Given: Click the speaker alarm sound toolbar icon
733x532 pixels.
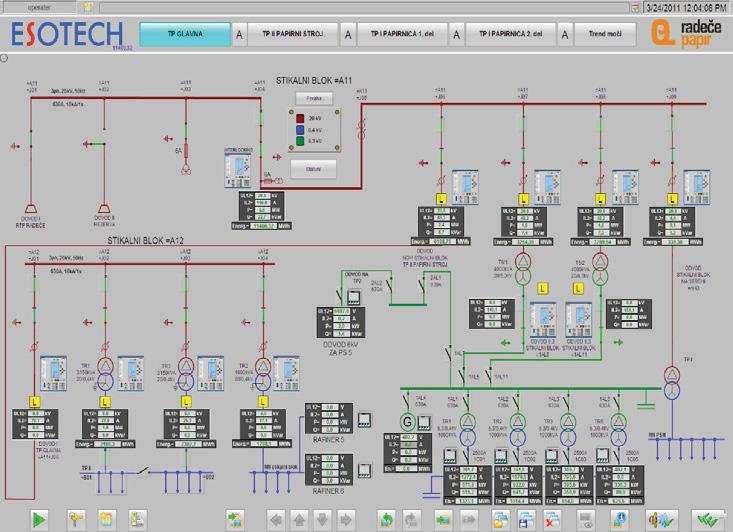Looking at the screenshot, I should point(661,519).
